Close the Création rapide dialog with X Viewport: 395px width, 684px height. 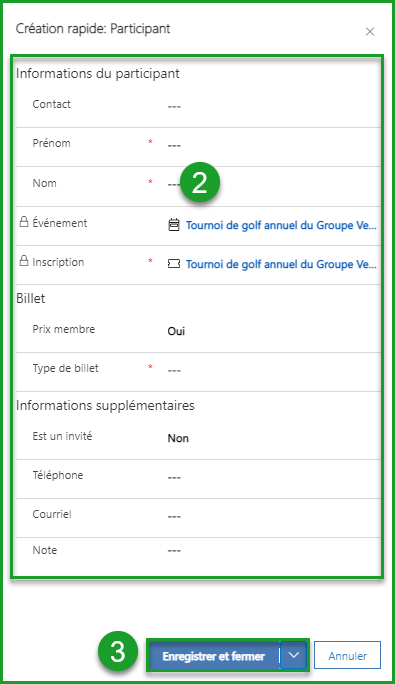coord(370,31)
